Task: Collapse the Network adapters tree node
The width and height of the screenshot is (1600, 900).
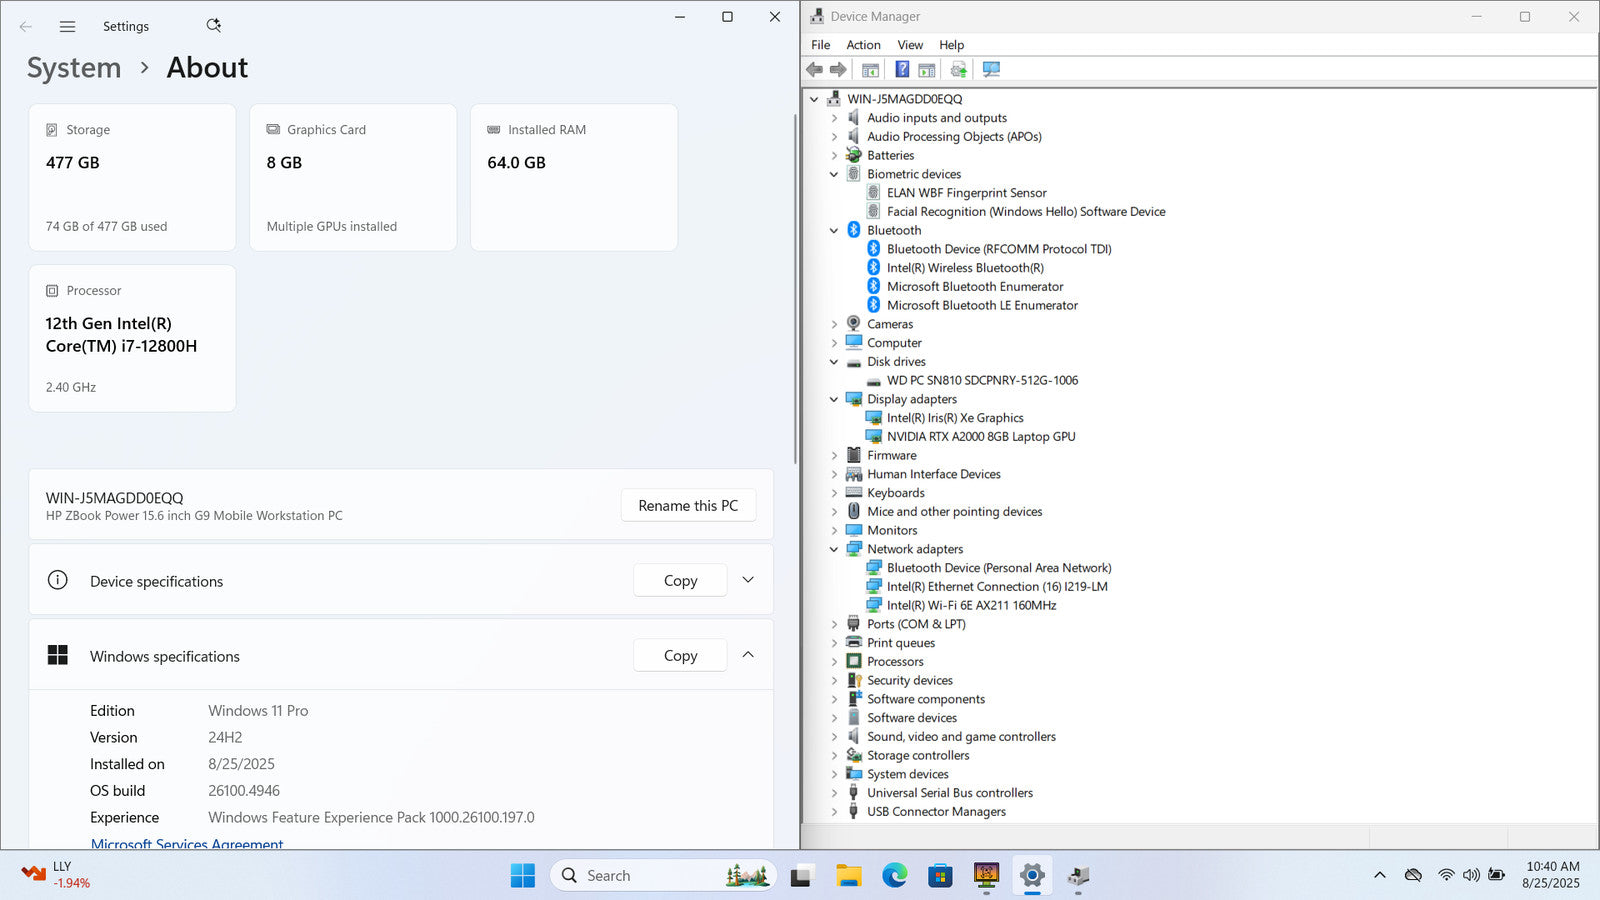Action: (x=834, y=549)
